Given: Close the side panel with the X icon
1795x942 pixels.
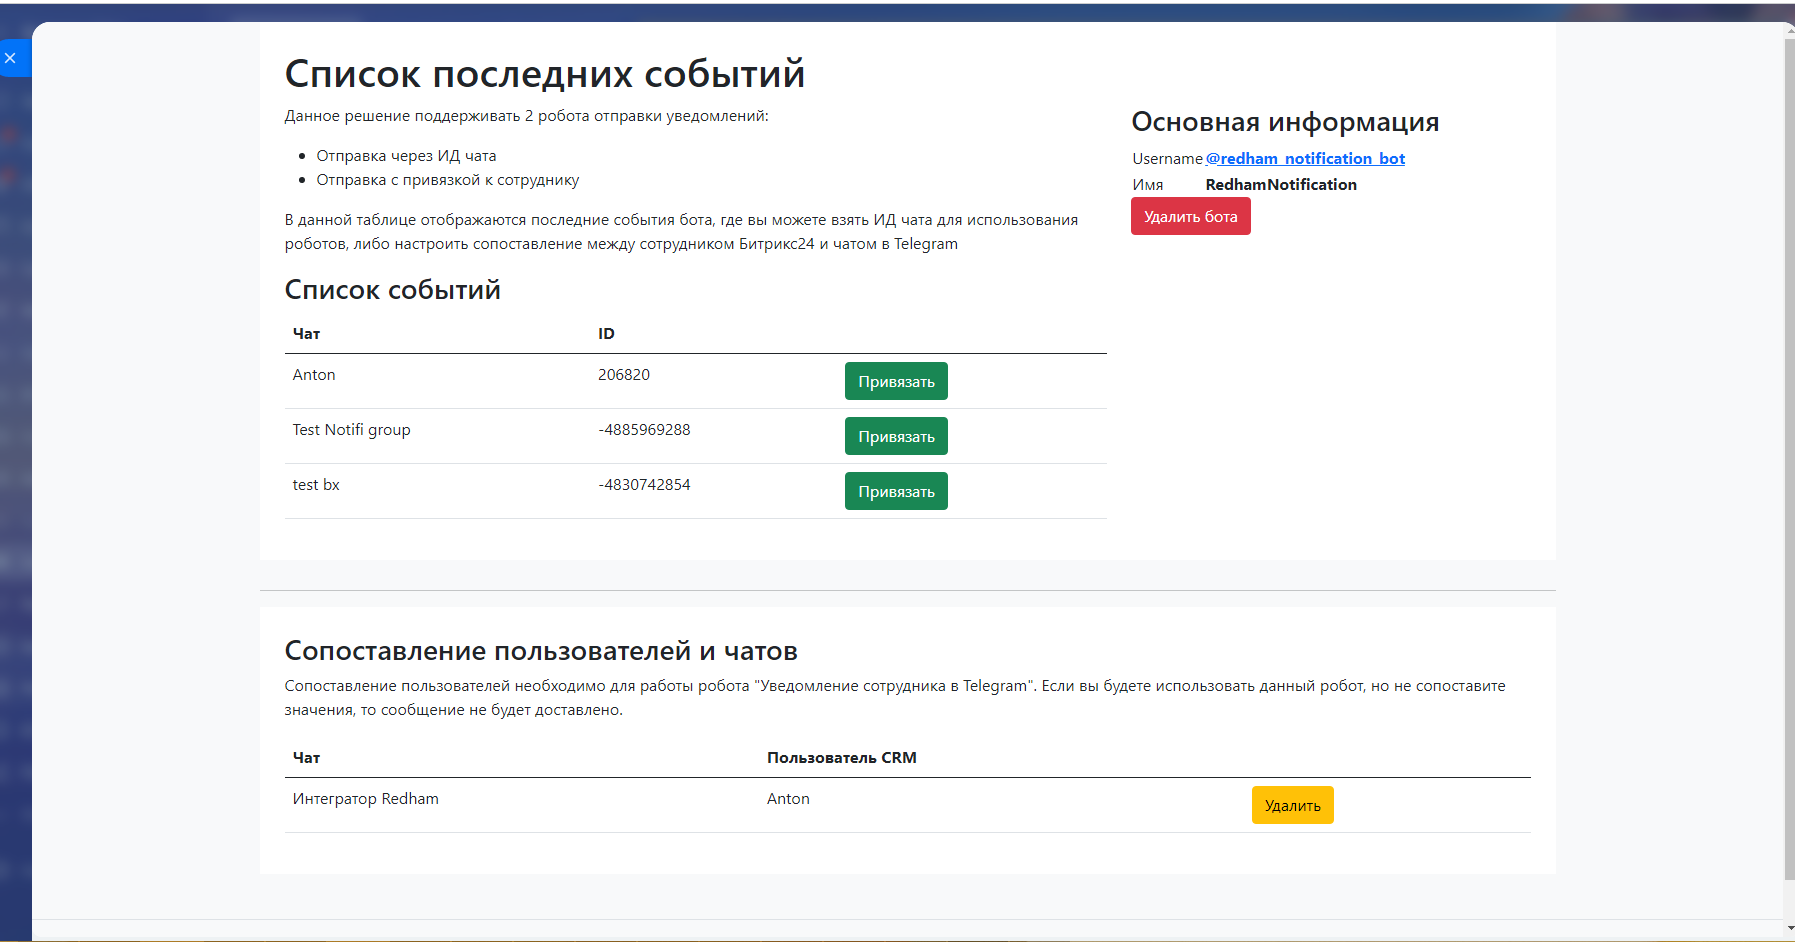Looking at the screenshot, I should [11, 58].
